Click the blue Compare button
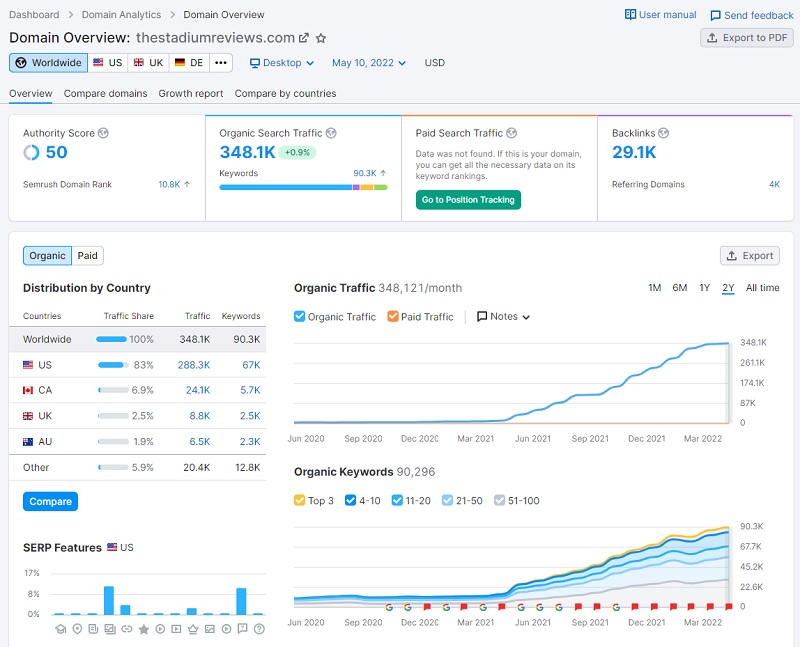Viewport: 800px width, 647px height. pos(51,502)
